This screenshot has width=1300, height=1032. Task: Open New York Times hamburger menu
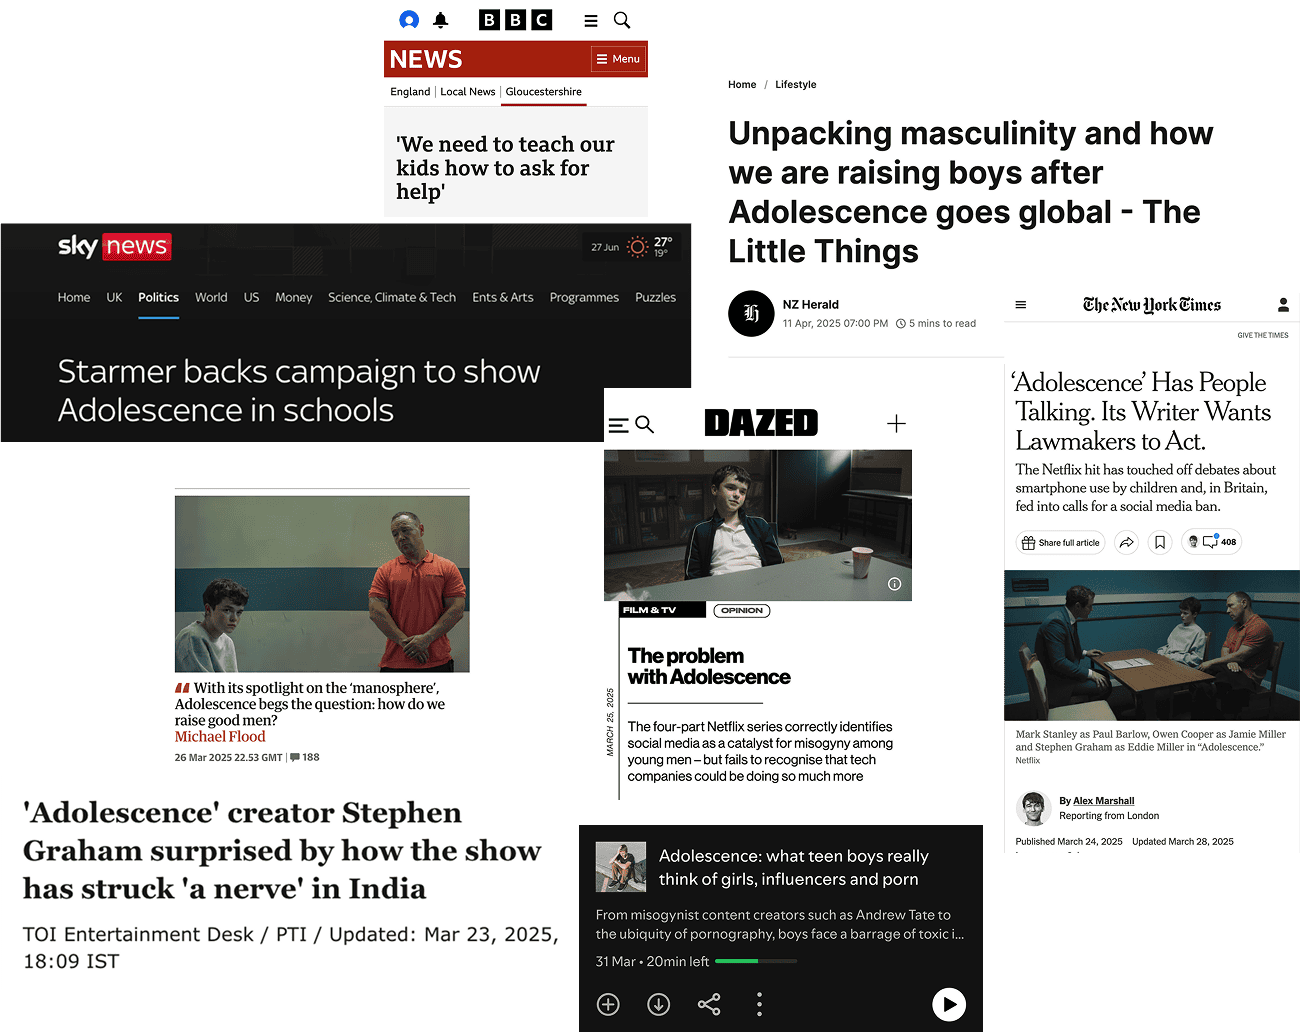tap(1021, 305)
